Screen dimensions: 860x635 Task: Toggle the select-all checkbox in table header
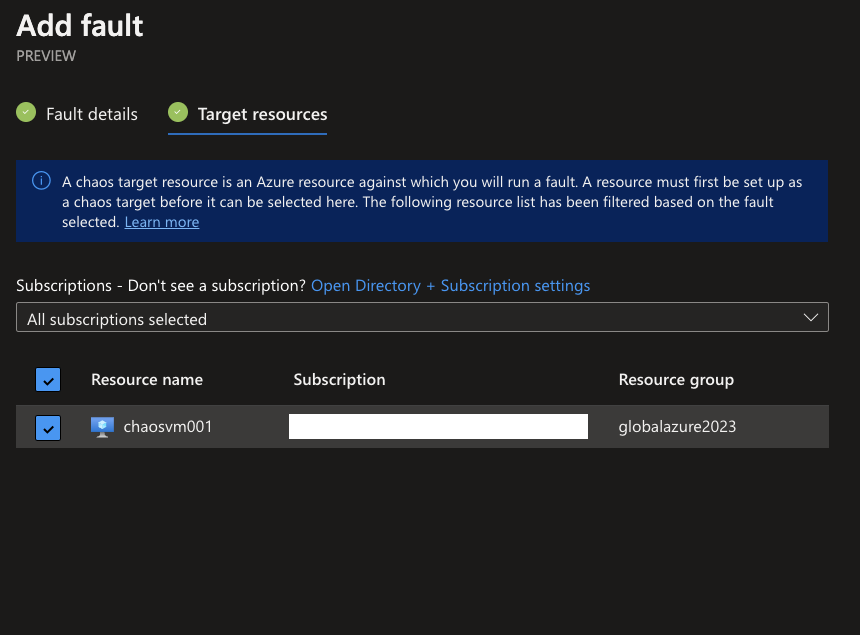click(x=48, y=379)
